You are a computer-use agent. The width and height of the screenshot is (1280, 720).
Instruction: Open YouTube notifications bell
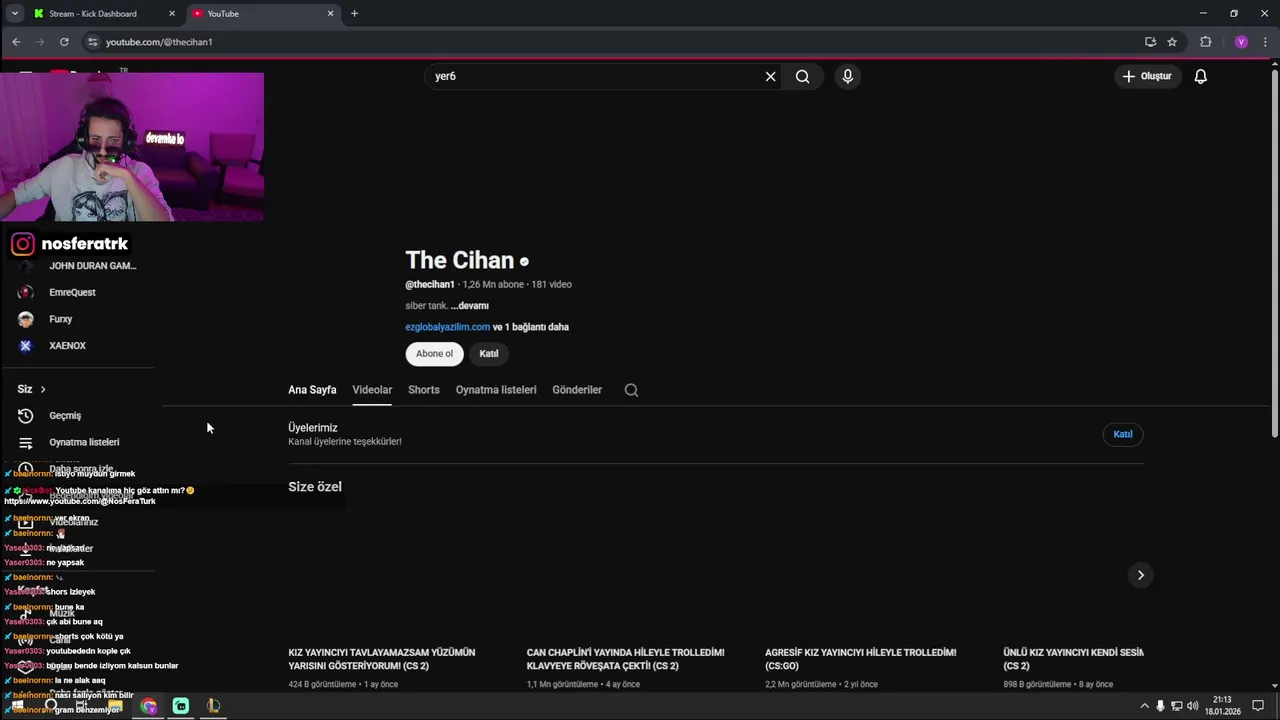1201,76
